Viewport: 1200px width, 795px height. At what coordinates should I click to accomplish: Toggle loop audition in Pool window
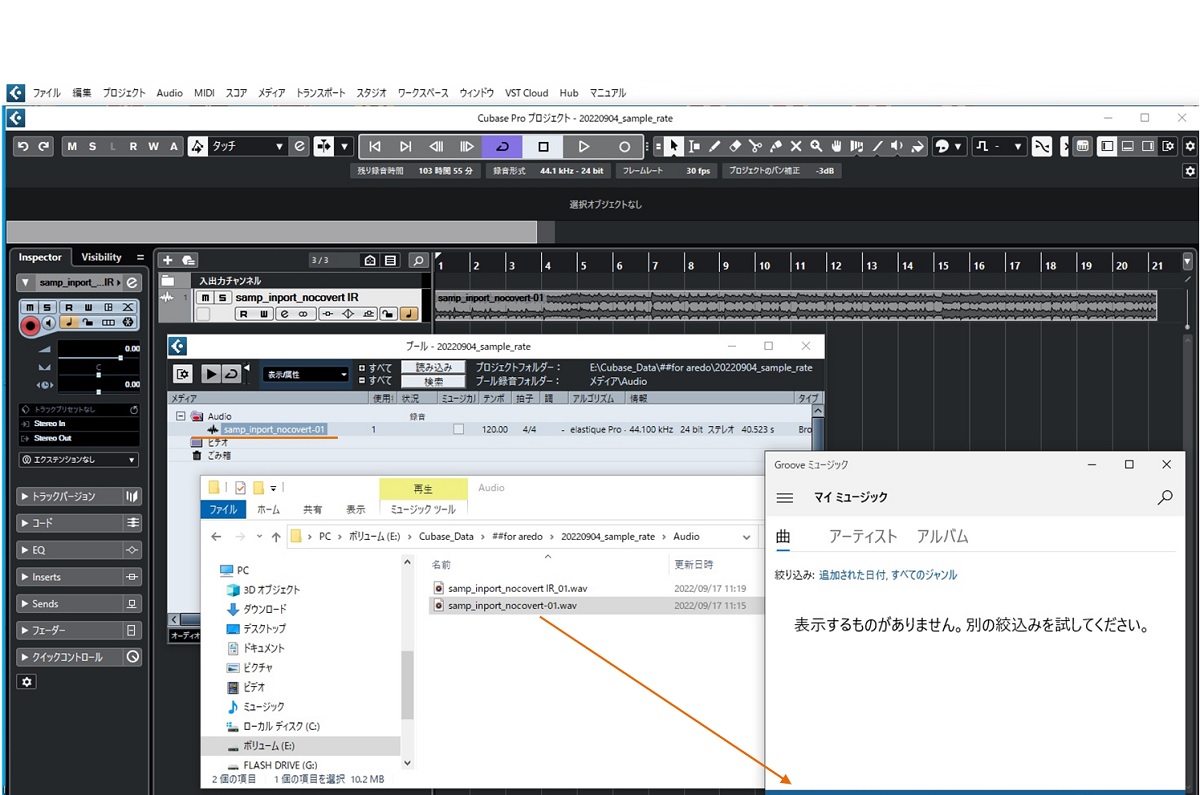pyautogui.click(x=230, y=374)
